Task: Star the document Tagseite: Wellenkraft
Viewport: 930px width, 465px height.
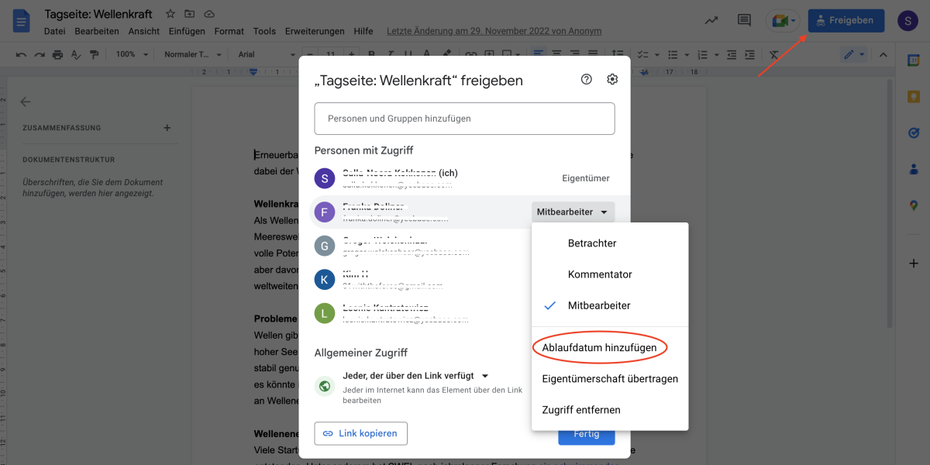Action: (x=170, y=15)
